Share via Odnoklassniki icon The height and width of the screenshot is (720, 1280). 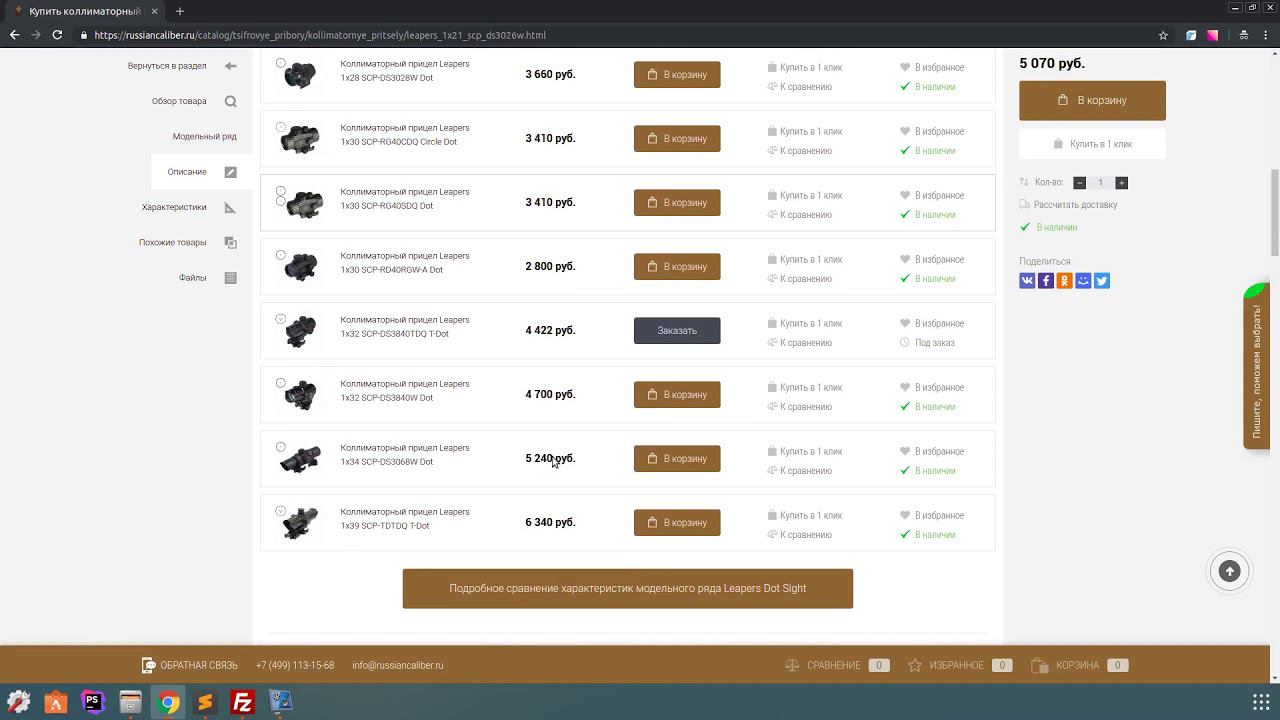coord(1064,281)
